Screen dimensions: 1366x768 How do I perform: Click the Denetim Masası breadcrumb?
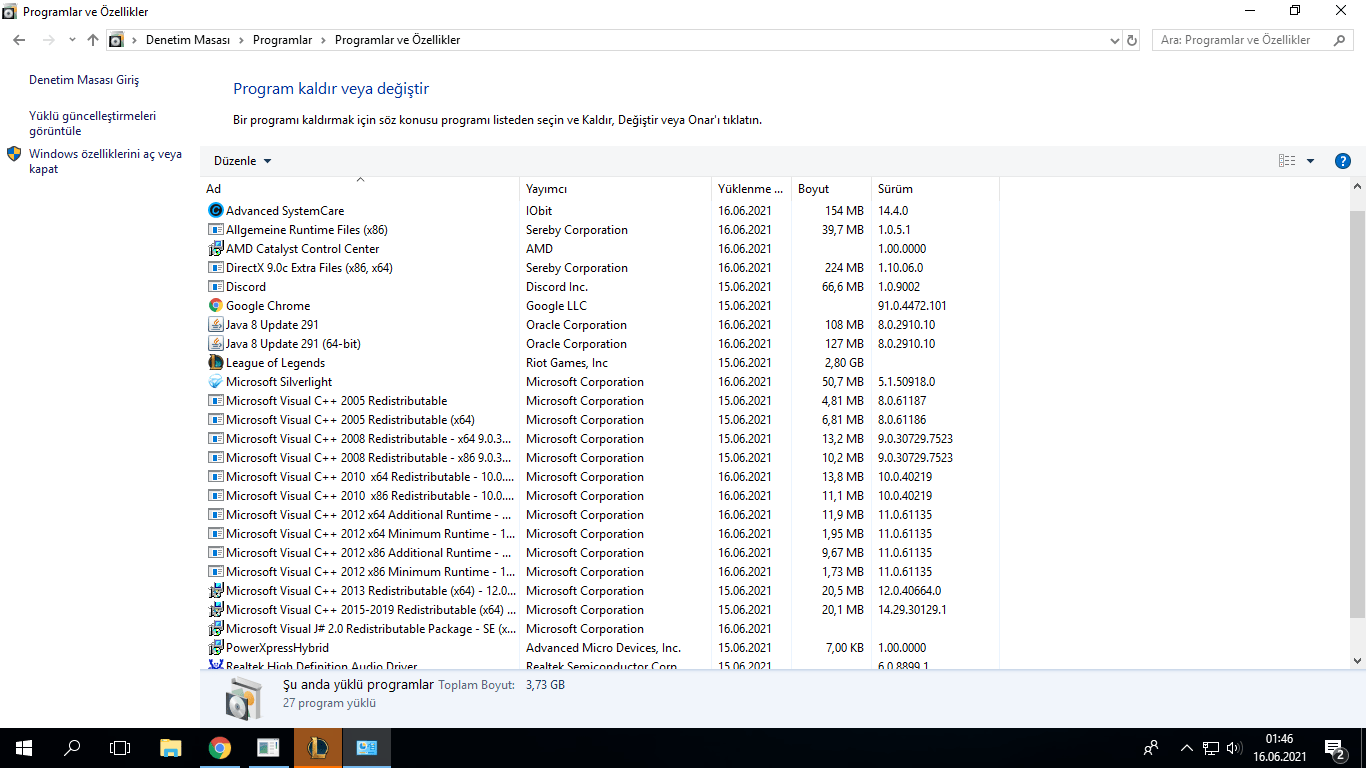tap(188, 40)
